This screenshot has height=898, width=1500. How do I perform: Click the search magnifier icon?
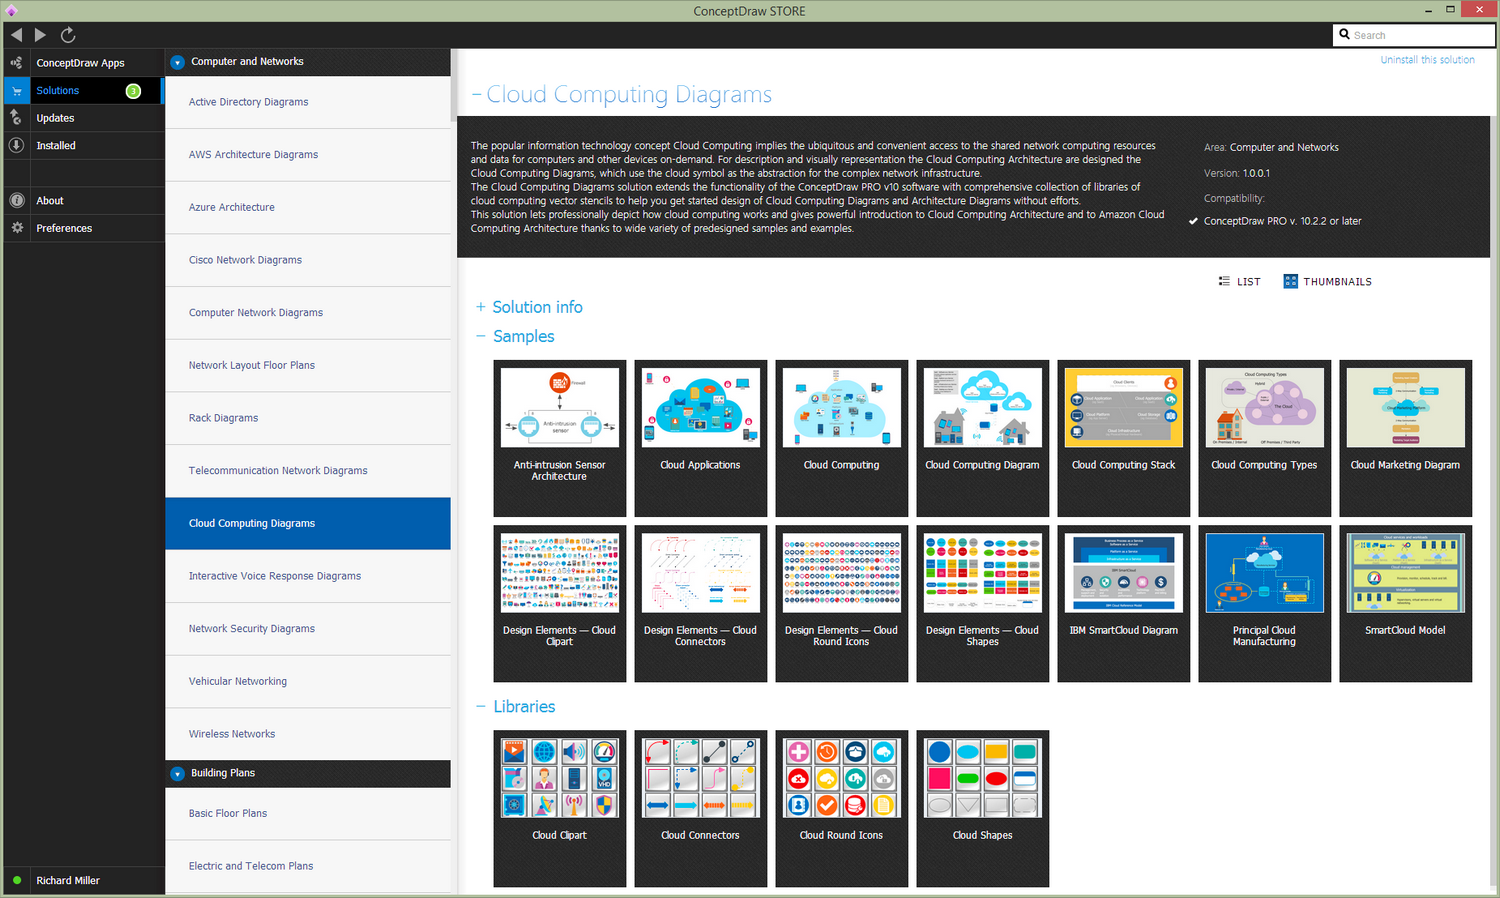[1345, 34]
